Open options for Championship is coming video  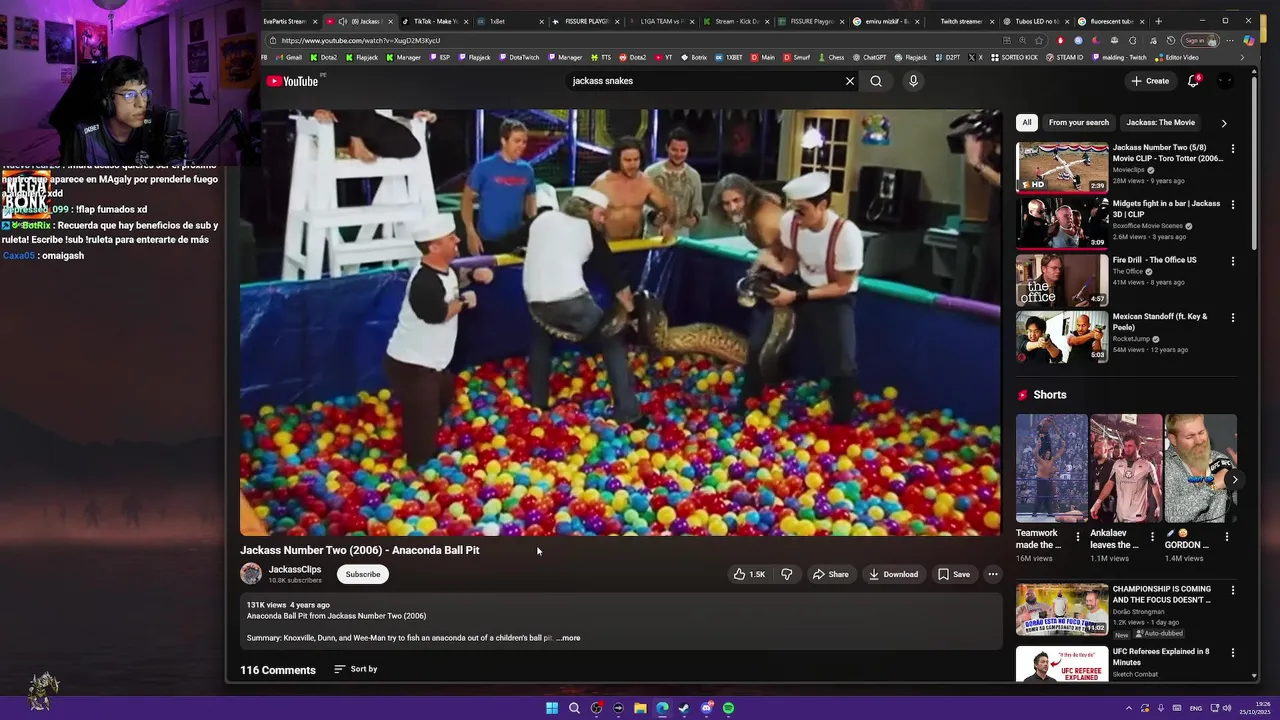[x=1232, y=591]
